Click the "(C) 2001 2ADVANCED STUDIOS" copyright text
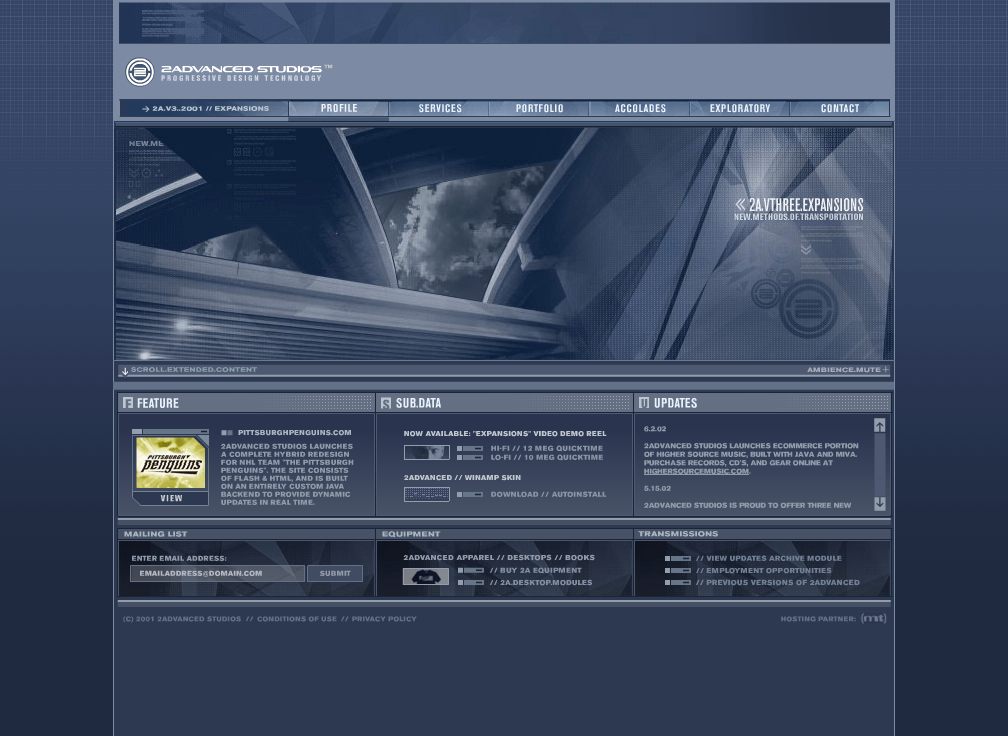This screenshot has width=1008, height=736. (x=182, y=619)
